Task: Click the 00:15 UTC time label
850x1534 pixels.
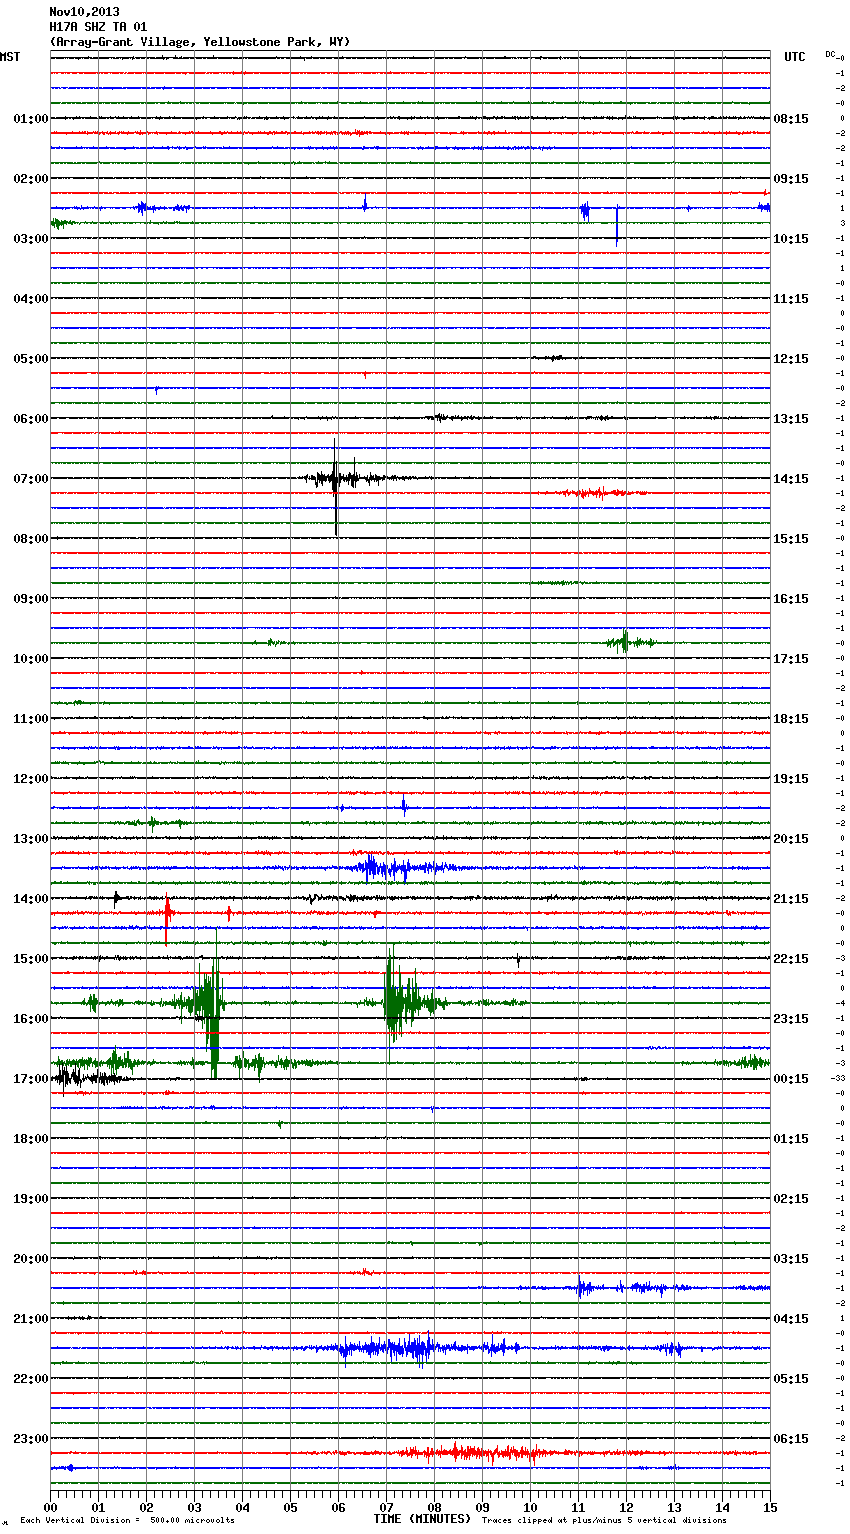Action: pos(791,1079)
